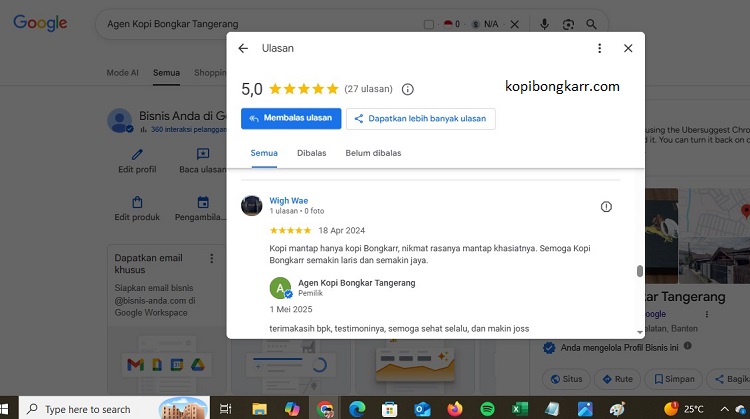Open File Explorer from taskbar
The height and width of the screenshot is (419, 750).
tap(259, 409)
